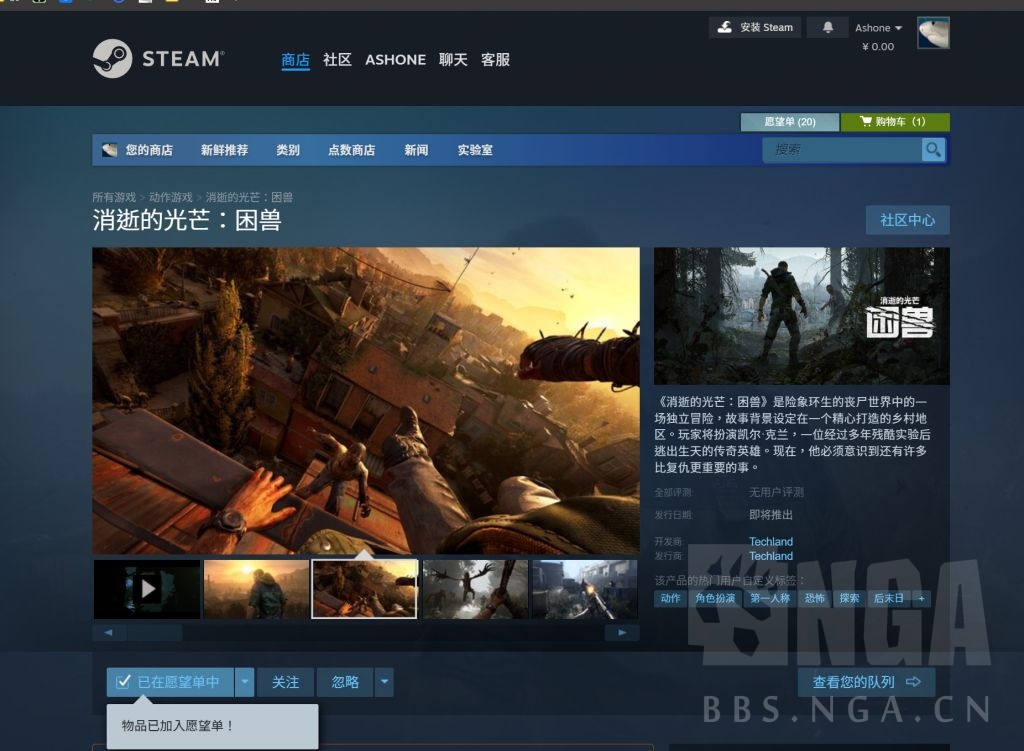
Task: Click the 即将推出 release date text
Action: point(771,515)
